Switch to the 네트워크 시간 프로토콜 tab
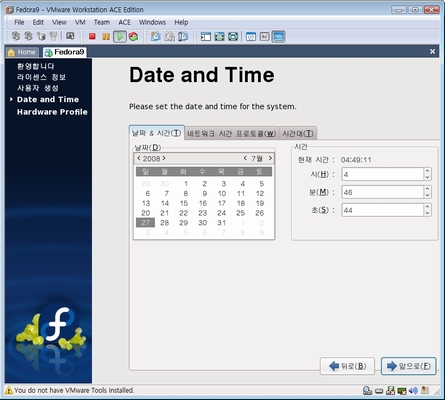Image resolution: width=445 pixels, height=400 pixels. [x=232, y=134]
